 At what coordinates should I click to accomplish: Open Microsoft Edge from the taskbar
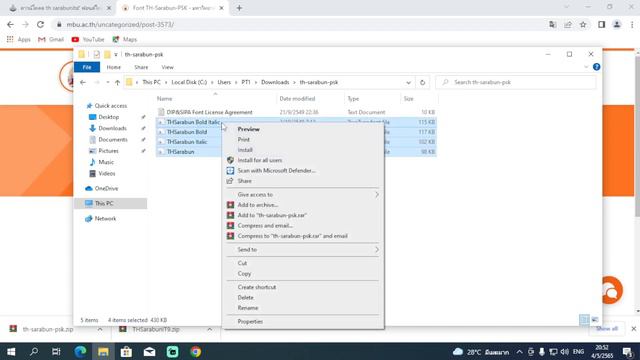[80, 351]
